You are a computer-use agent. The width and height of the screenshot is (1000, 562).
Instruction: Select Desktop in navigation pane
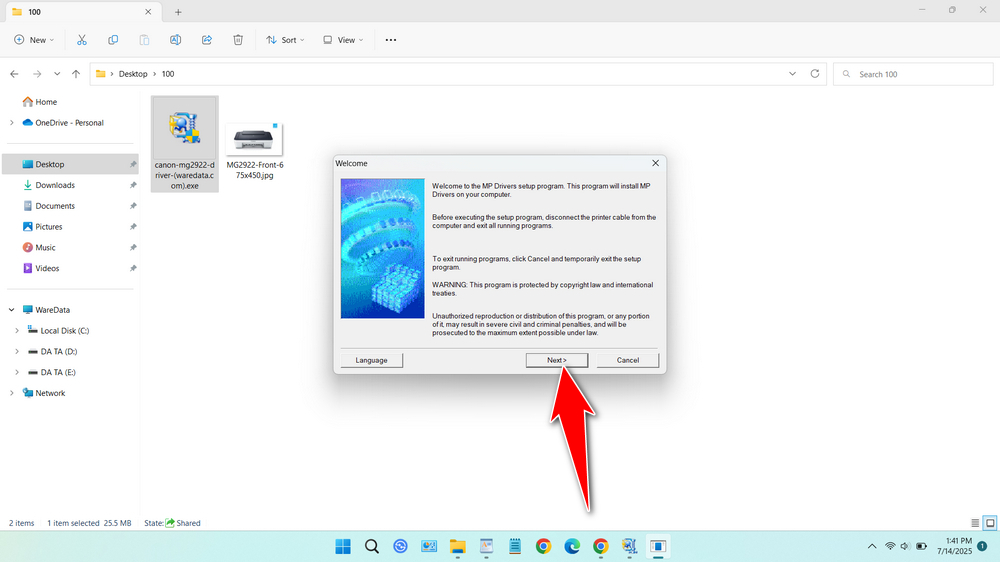(70, 165)
